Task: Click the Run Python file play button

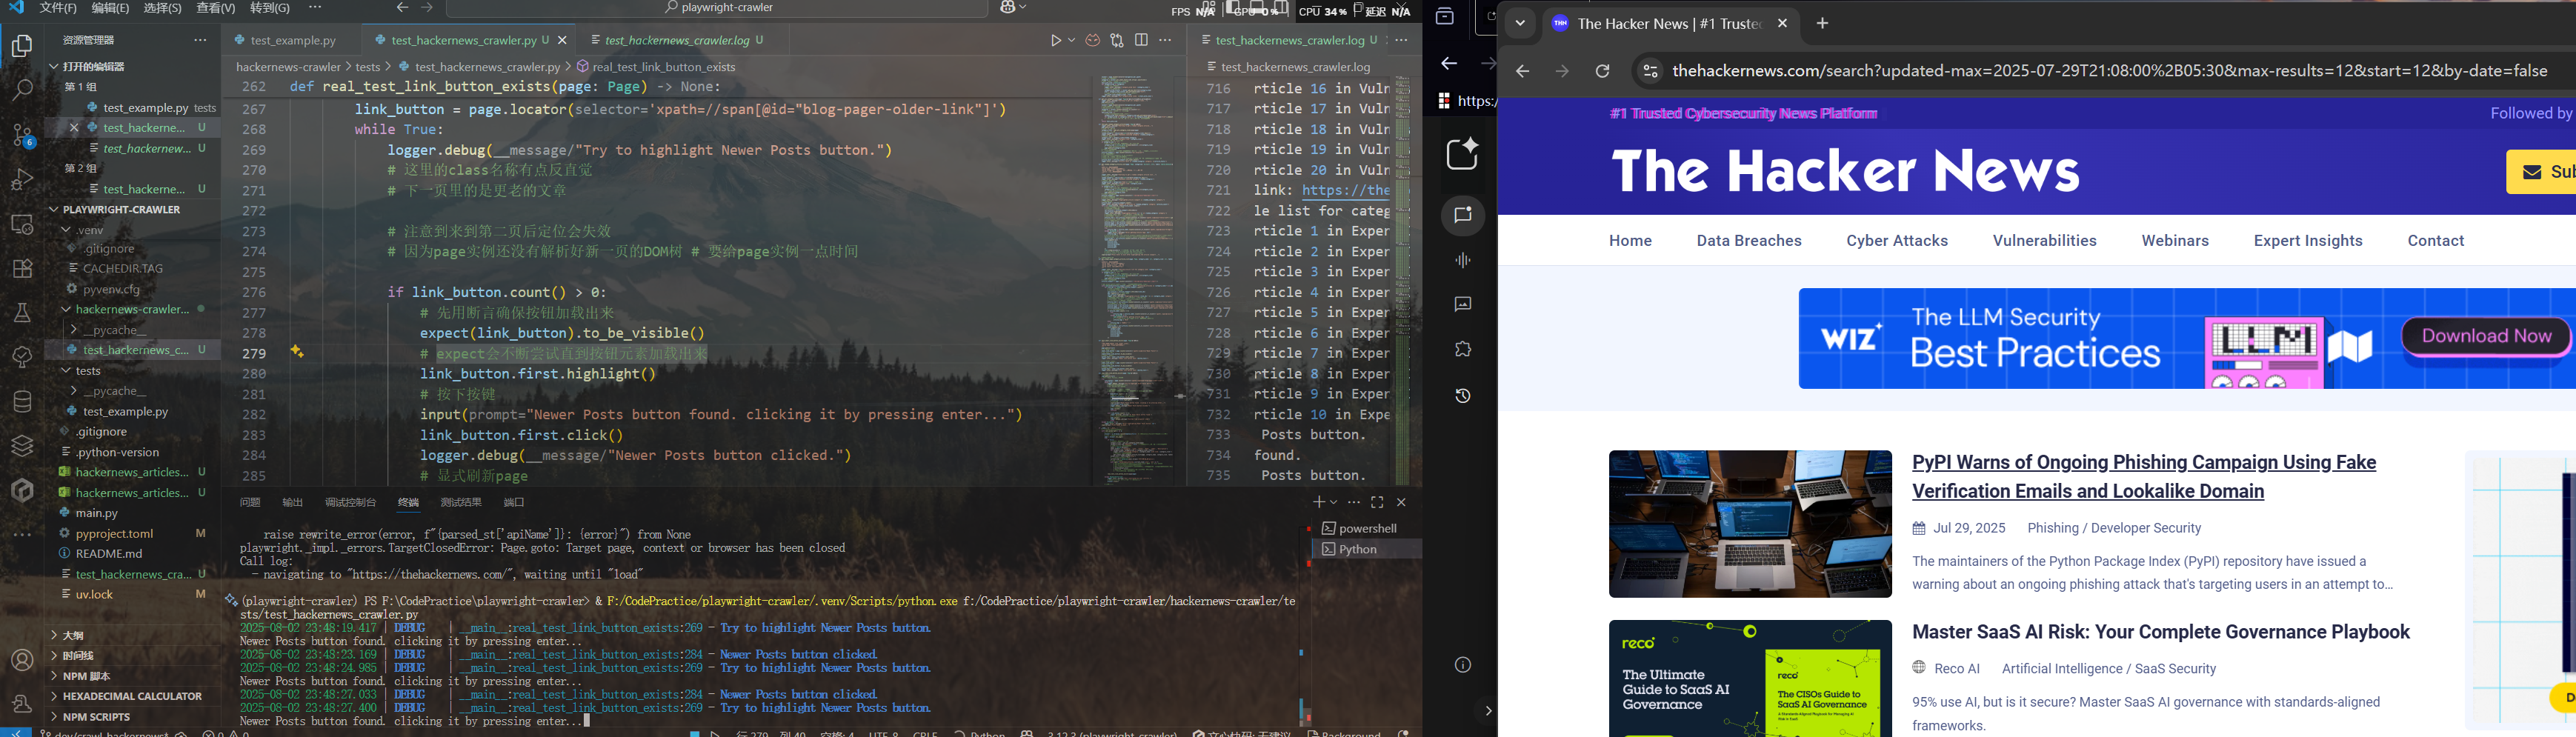Action: coord(1055,40)
